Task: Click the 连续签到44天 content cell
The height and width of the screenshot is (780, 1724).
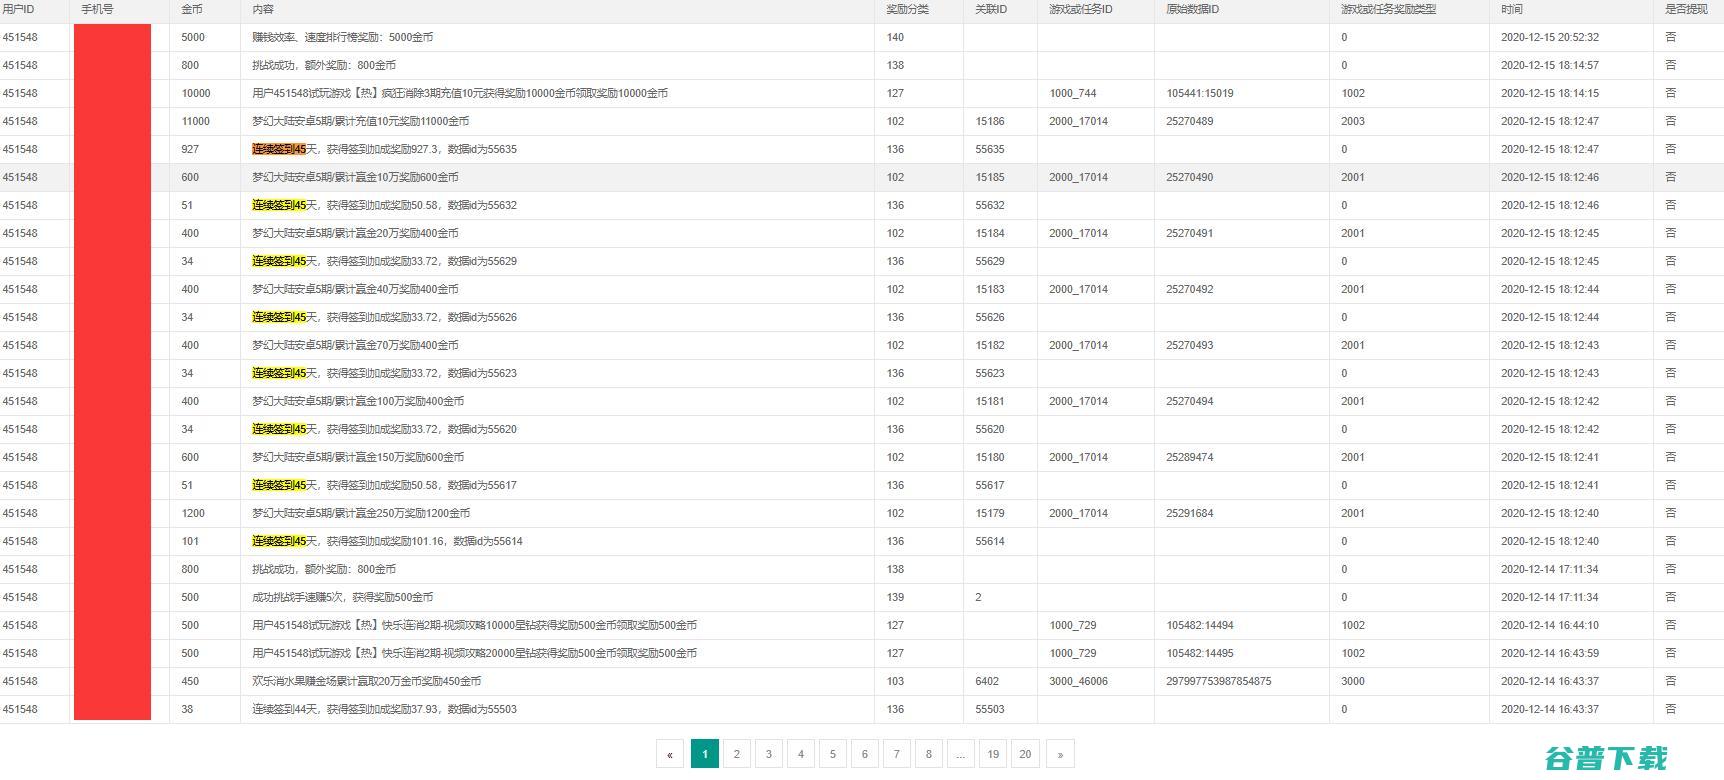Action: (384, 709)
